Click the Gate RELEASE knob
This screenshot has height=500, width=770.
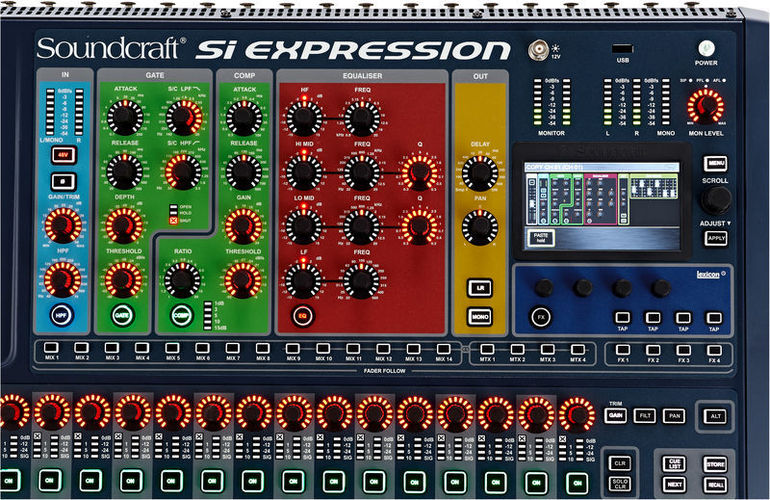[124, 171]
